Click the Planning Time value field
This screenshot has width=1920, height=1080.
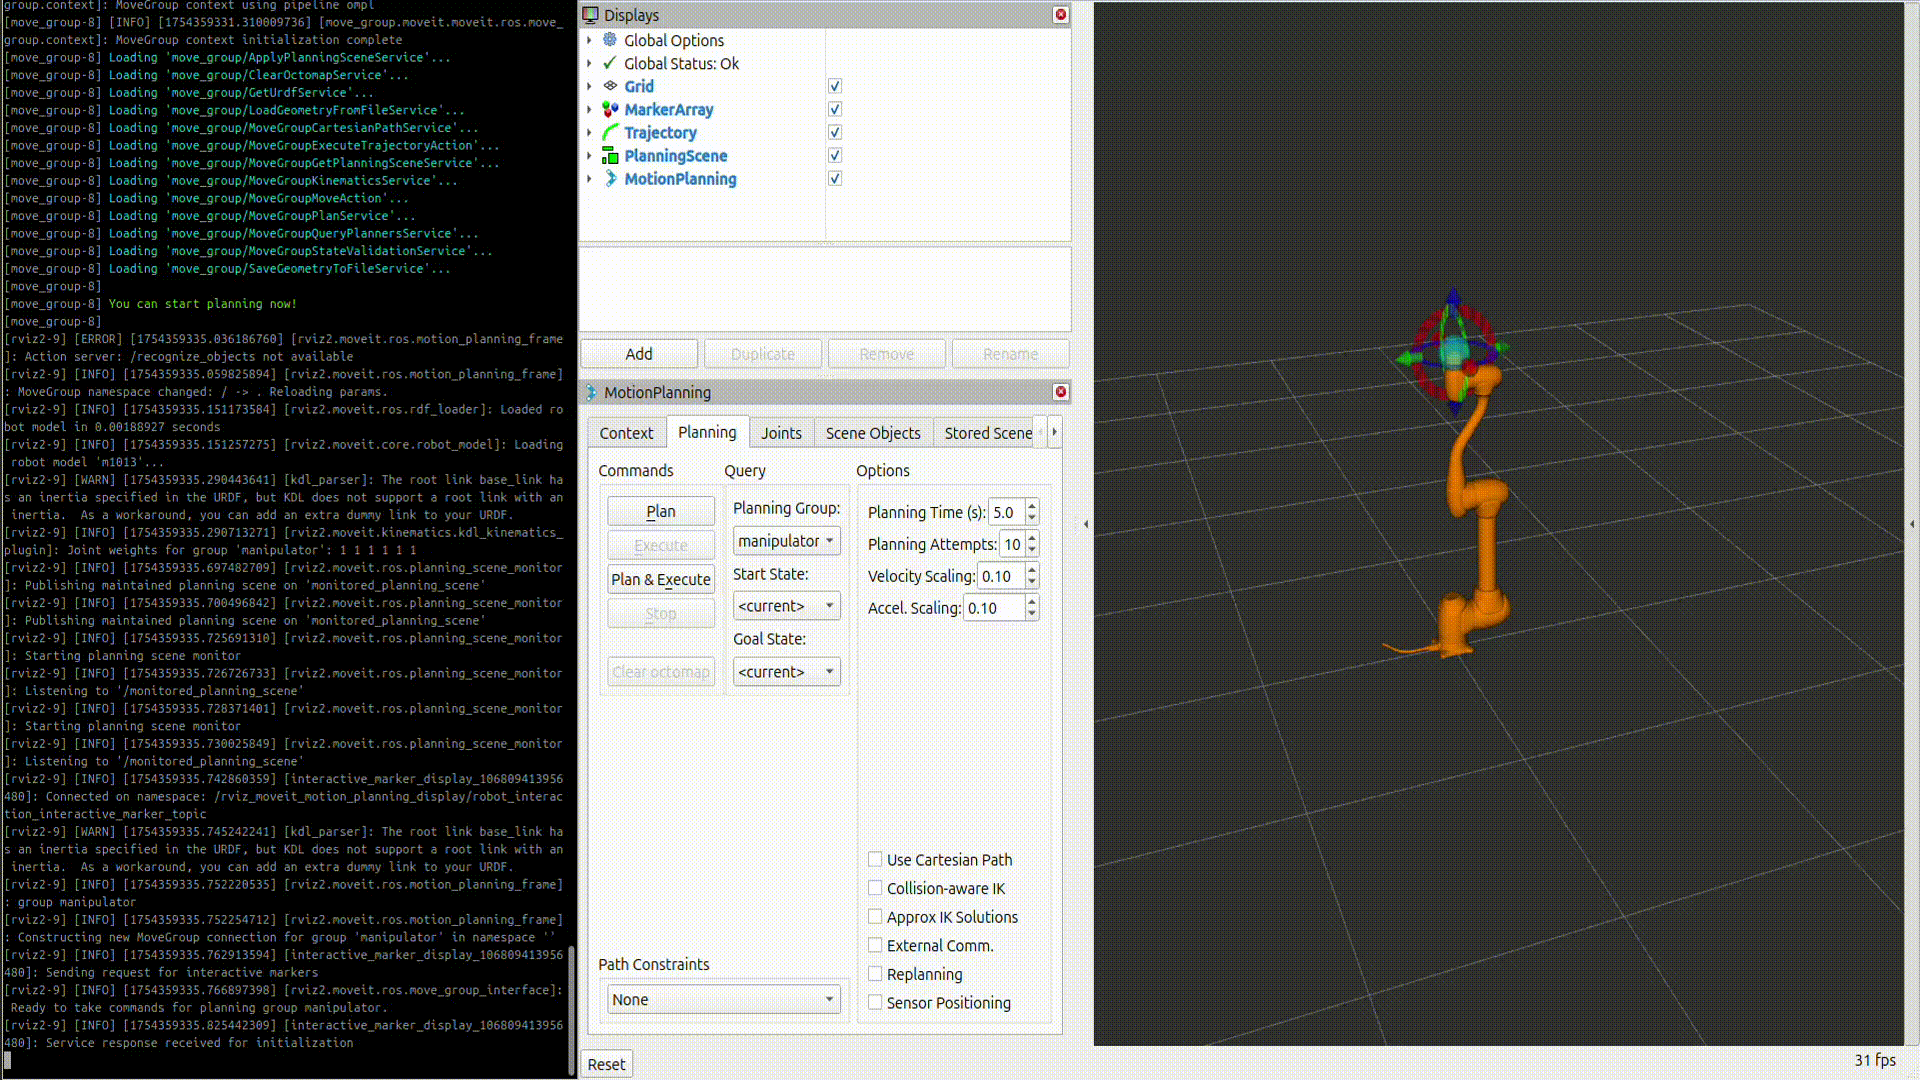coord(1006,512)
